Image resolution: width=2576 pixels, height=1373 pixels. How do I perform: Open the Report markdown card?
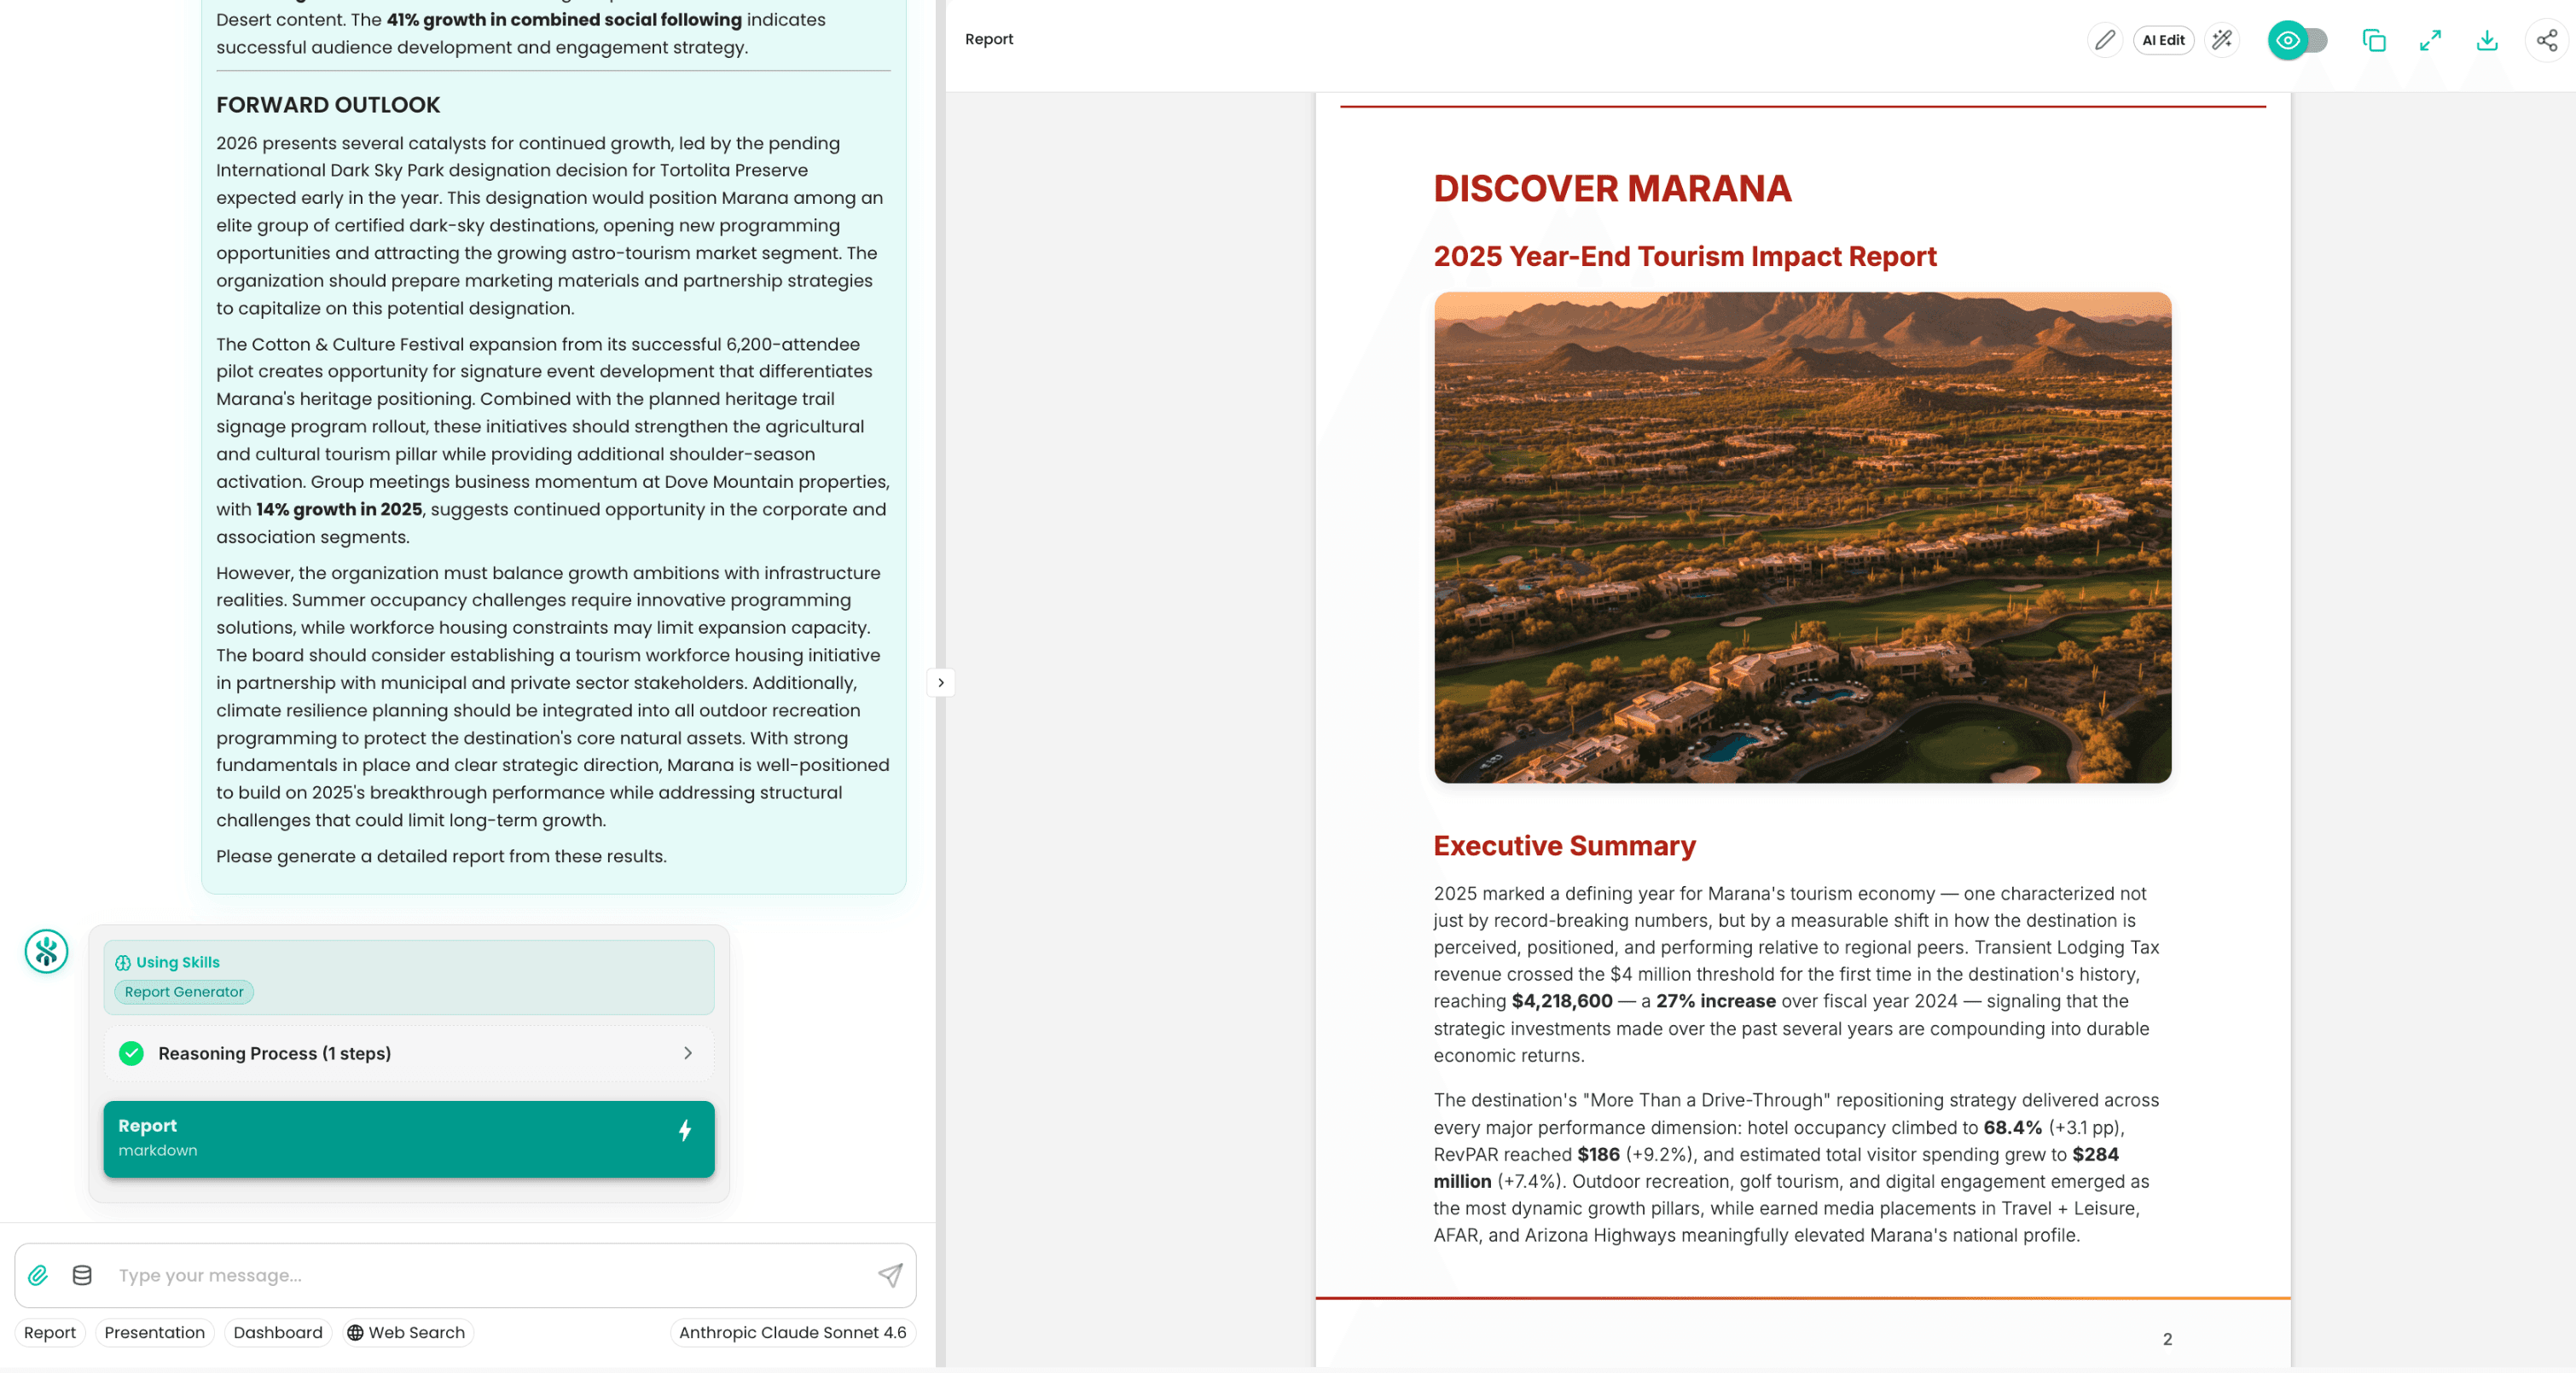click(x=409, y=1138)
